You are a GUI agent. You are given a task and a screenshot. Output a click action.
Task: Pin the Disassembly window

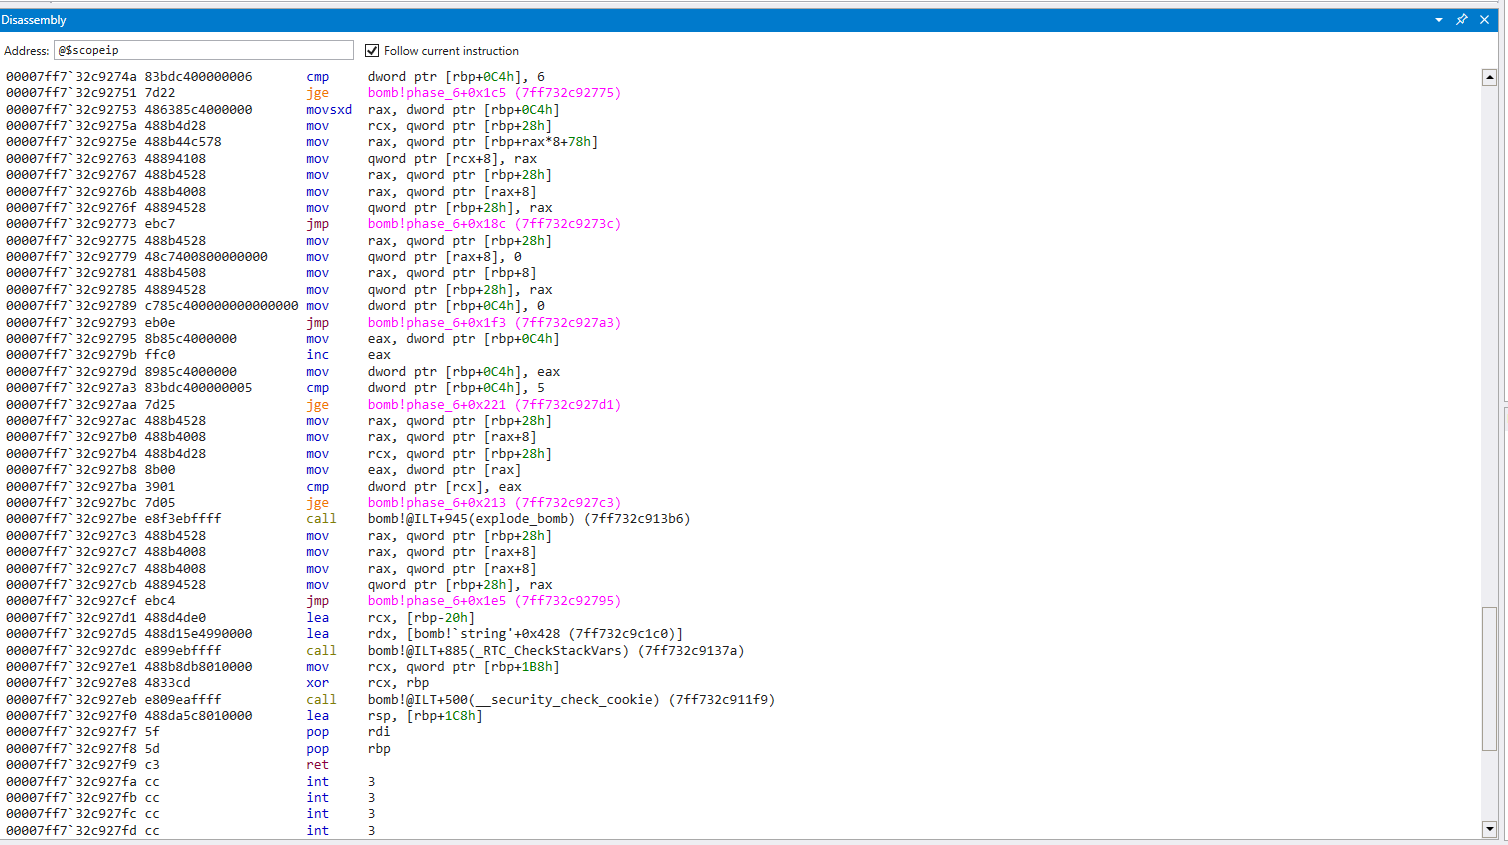pos(1461,20)
